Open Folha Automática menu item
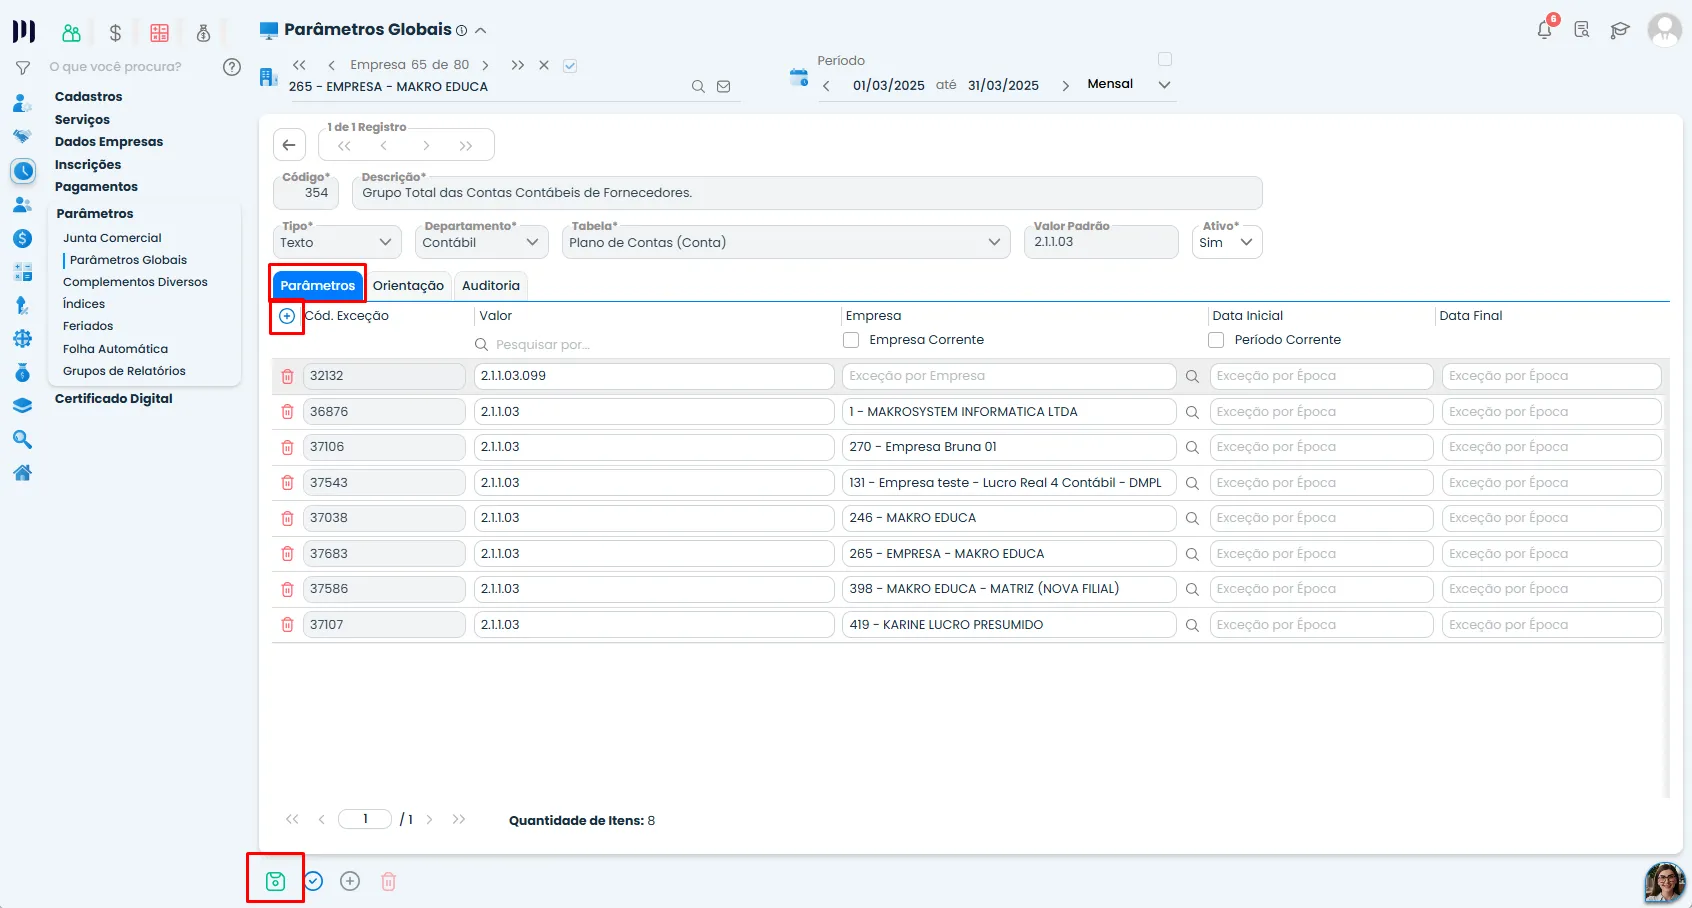Viewport: 1692px width, 908px height. coord(115,349)
